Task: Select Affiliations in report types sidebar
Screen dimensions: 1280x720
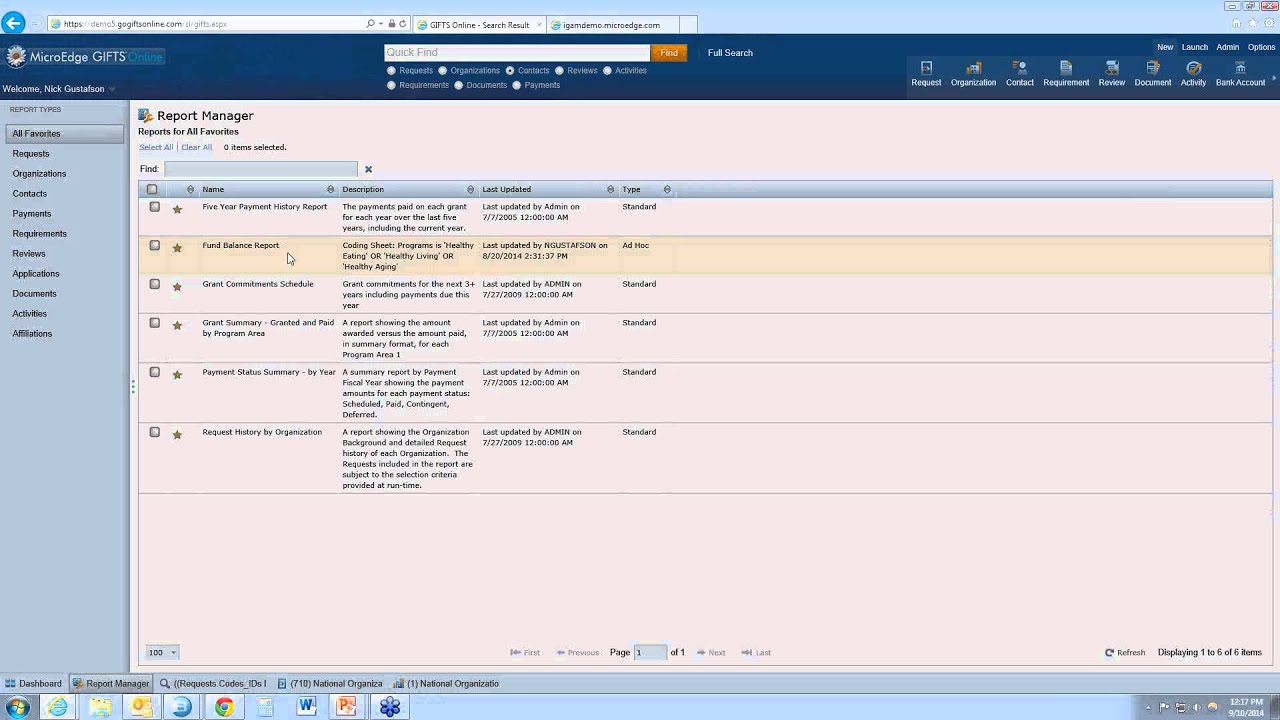Action: click(32, 333)
